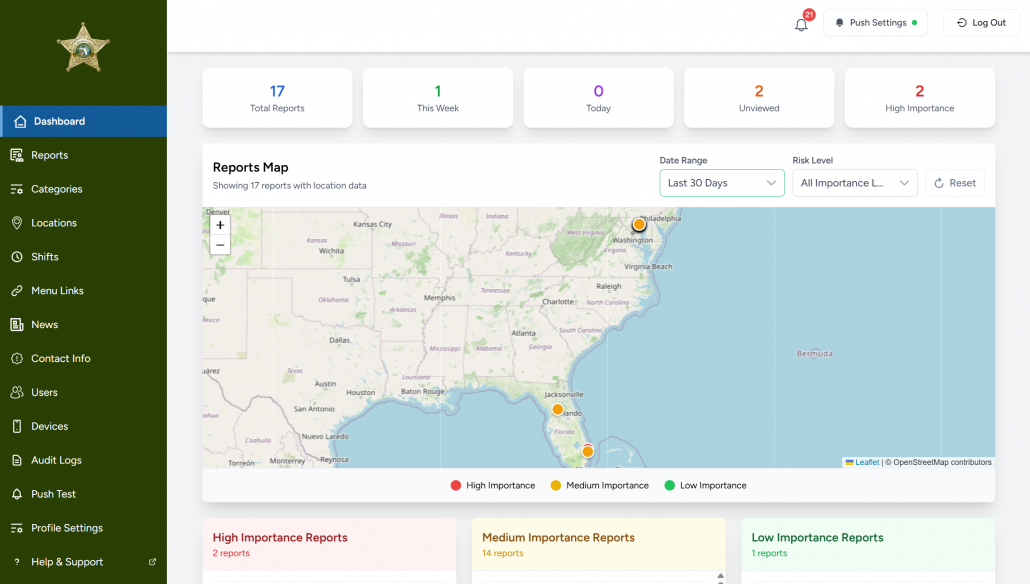The width and height of the screenshot is (1030, 584).
Task: Click the Log Out button
Action: (981, 22)
